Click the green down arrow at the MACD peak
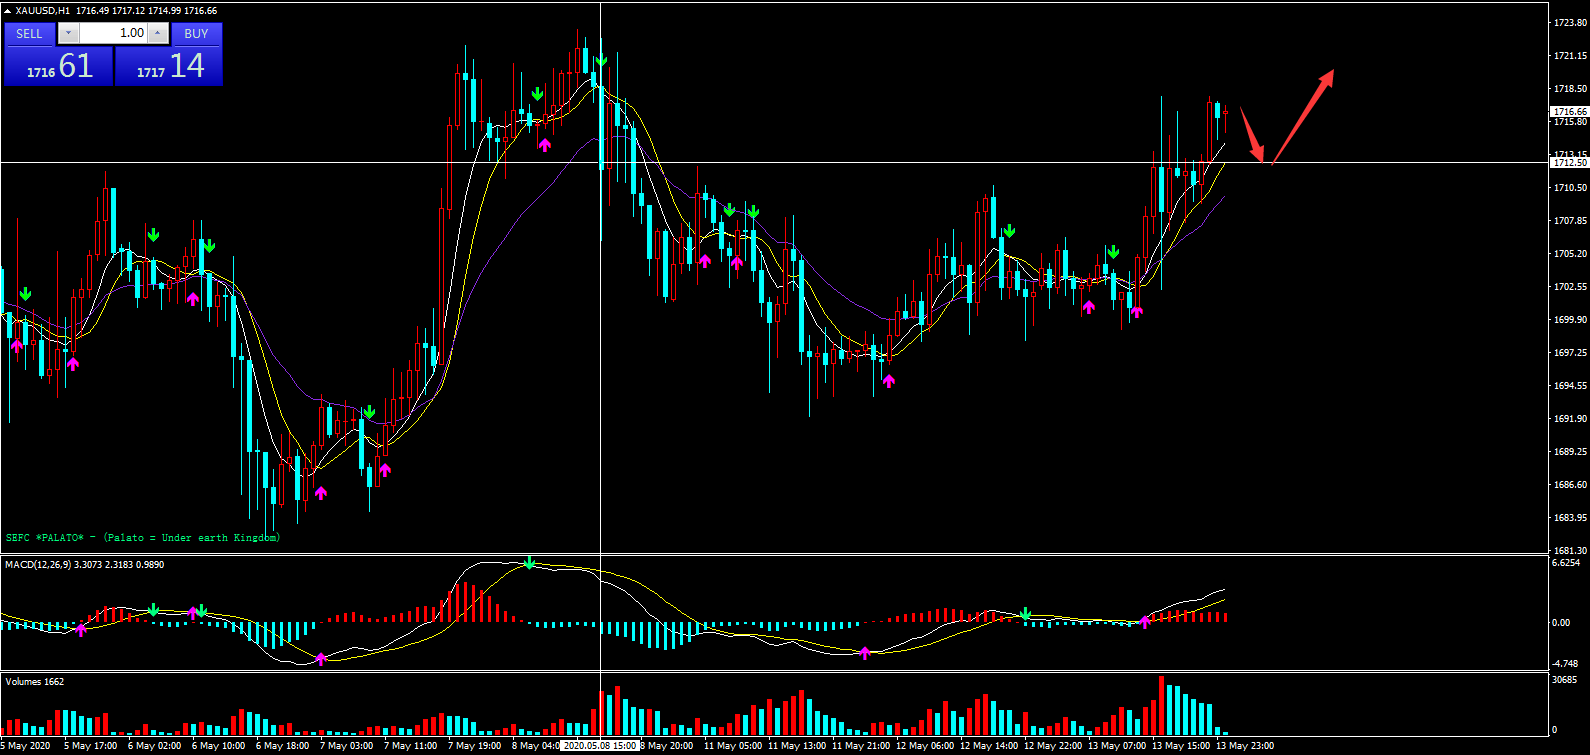1590x755 pixels. (x=529, y=564)
